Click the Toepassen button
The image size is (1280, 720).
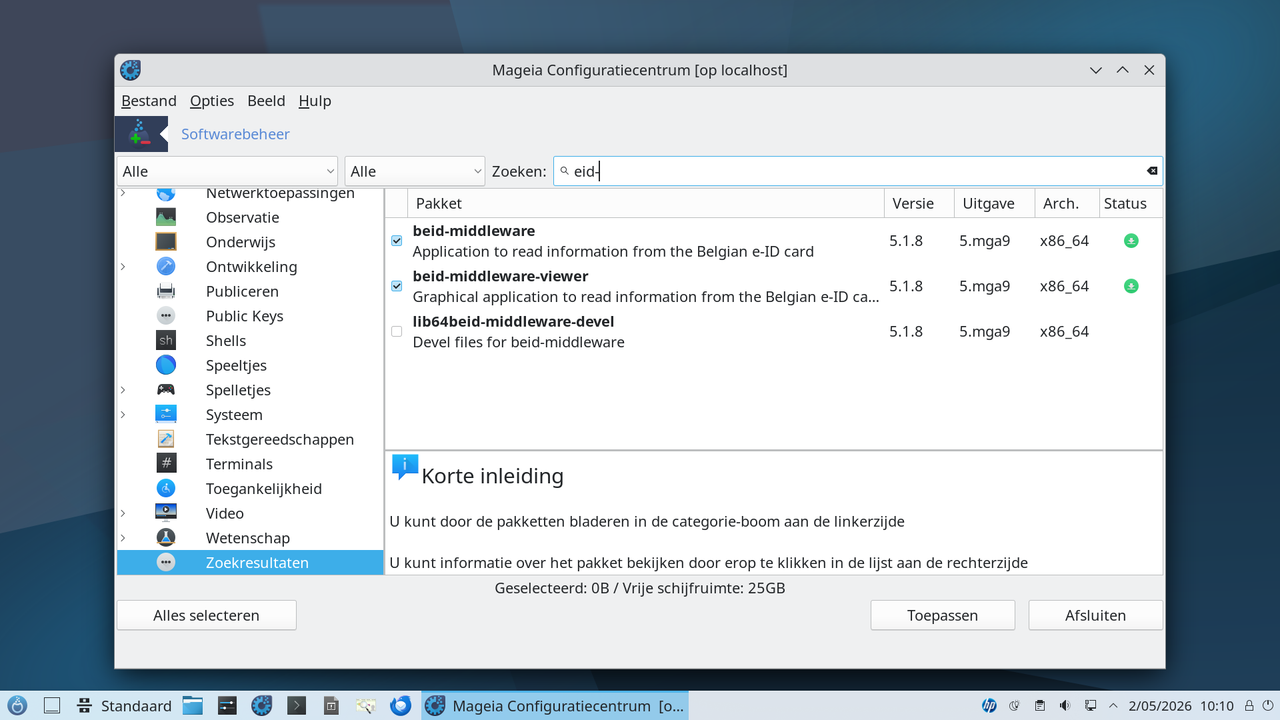click(943, 615)
